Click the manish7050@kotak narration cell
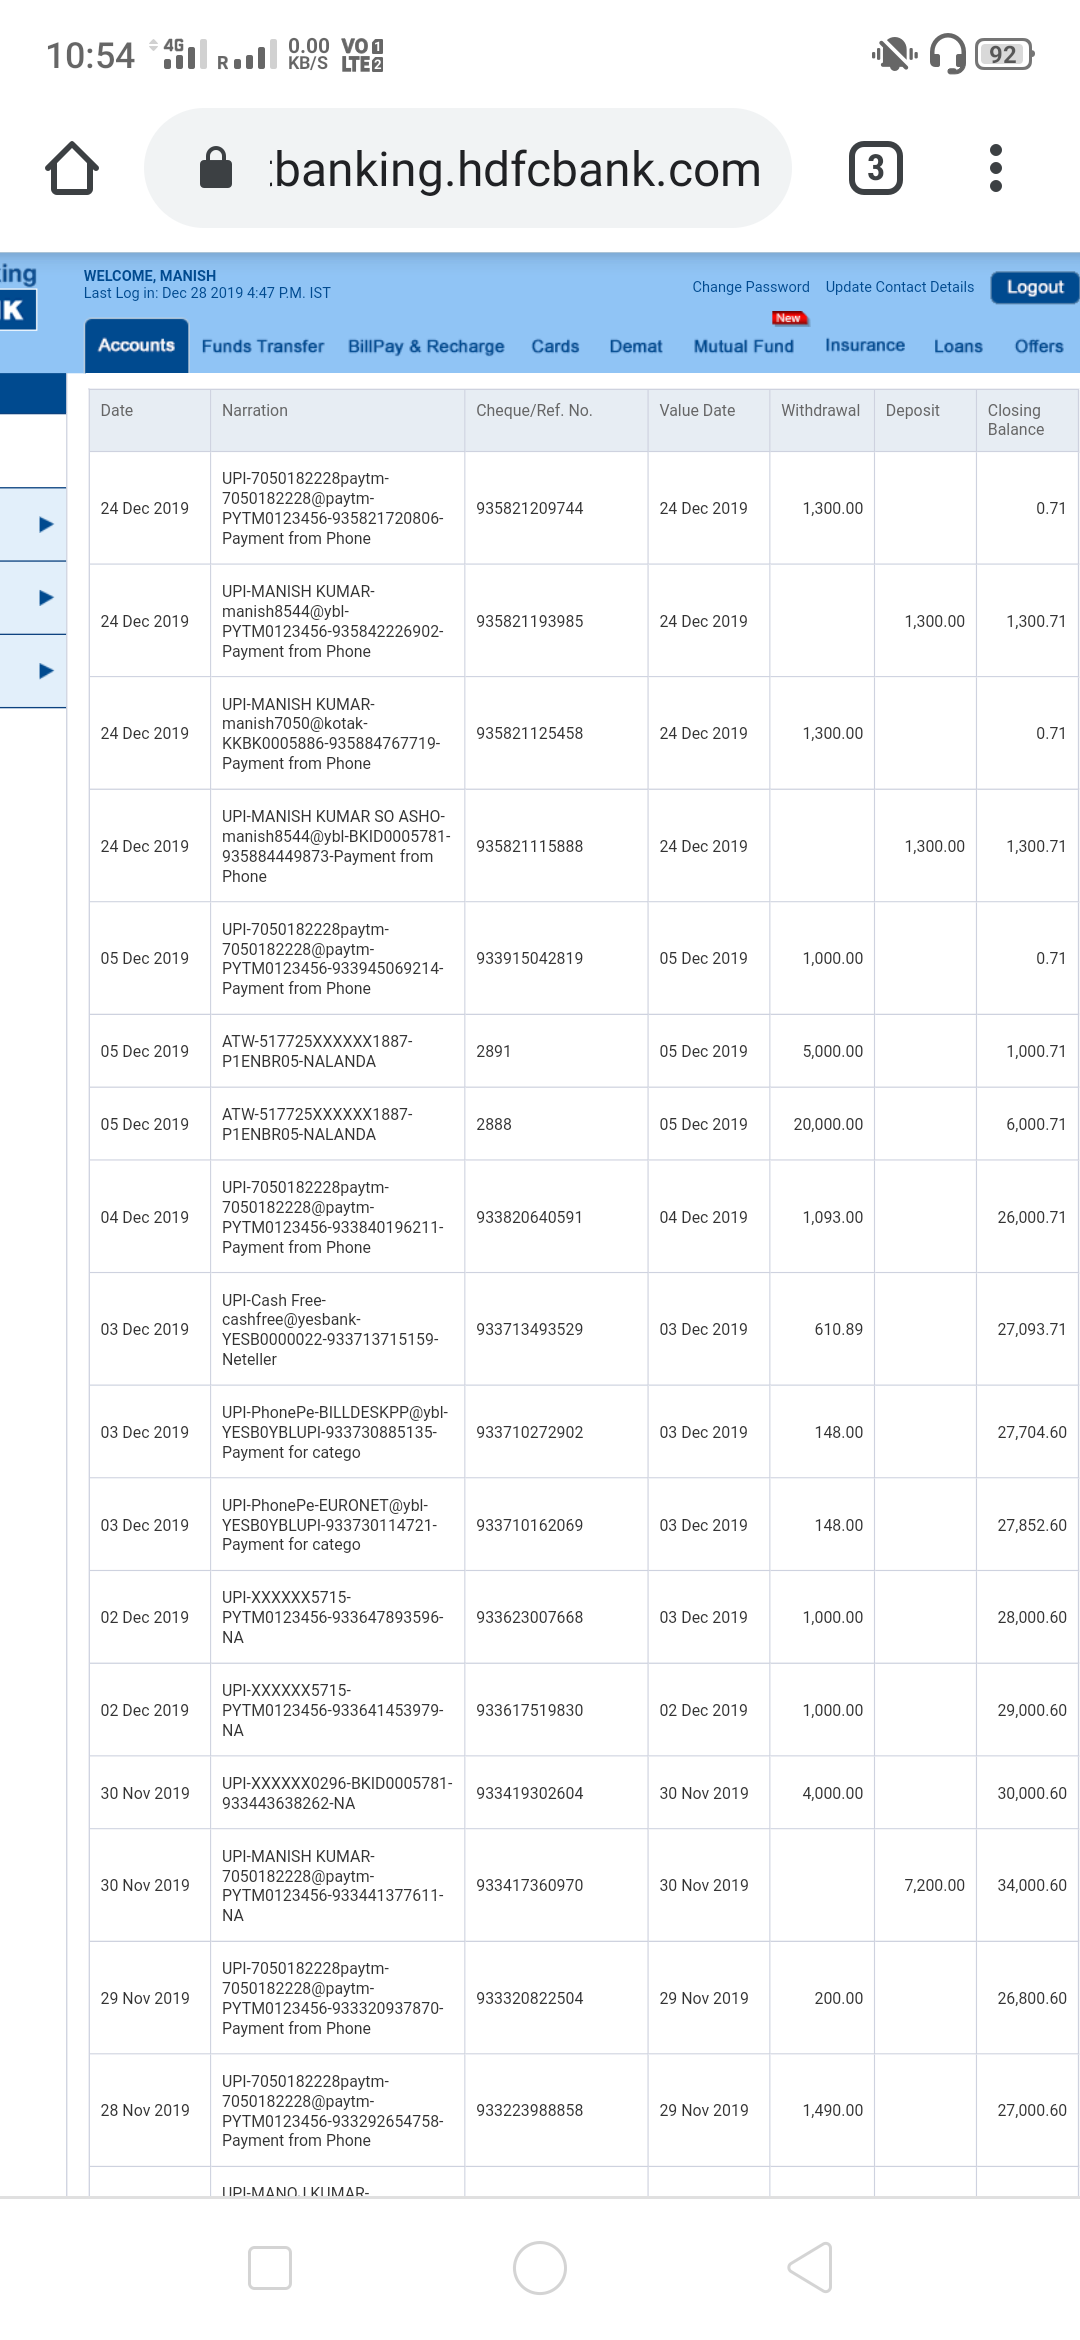Screen dimensions: 1080x2340 click(337, 733)
